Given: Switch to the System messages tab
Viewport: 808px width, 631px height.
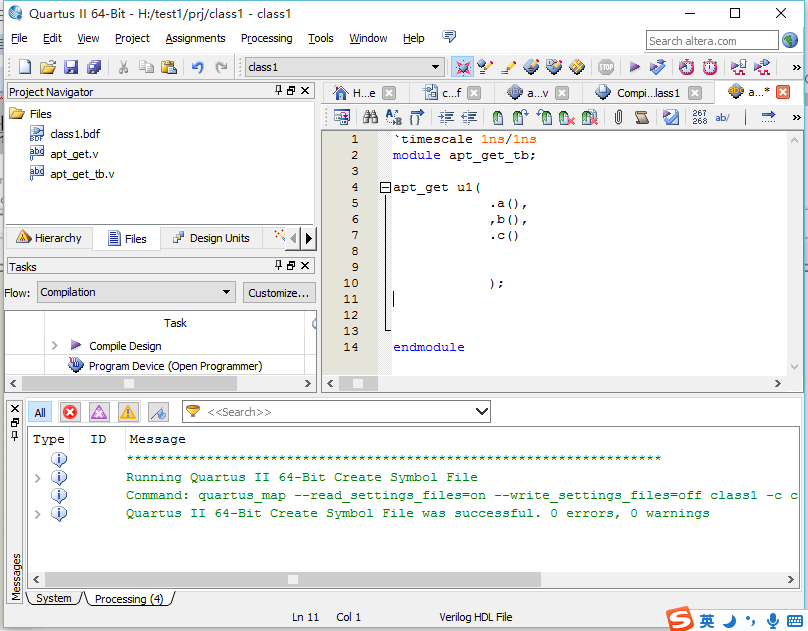Looking at the screenshot, I should tap(54, 598).
